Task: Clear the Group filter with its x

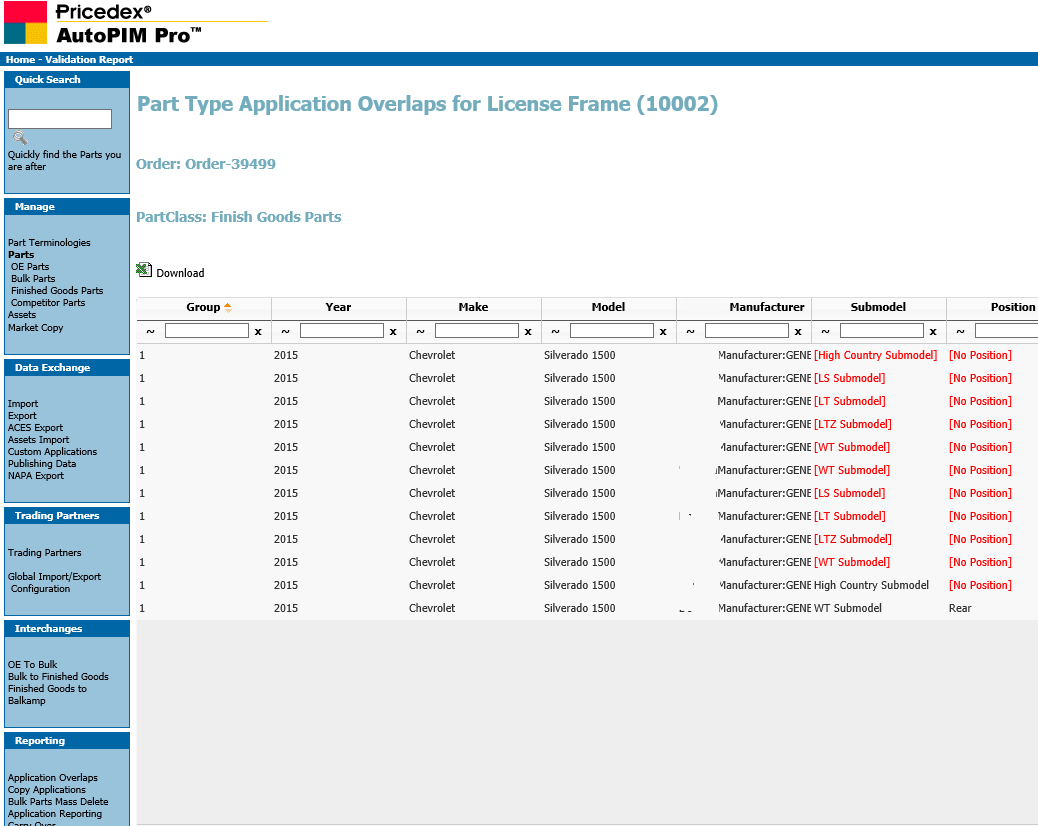Action: coord(258,332)
